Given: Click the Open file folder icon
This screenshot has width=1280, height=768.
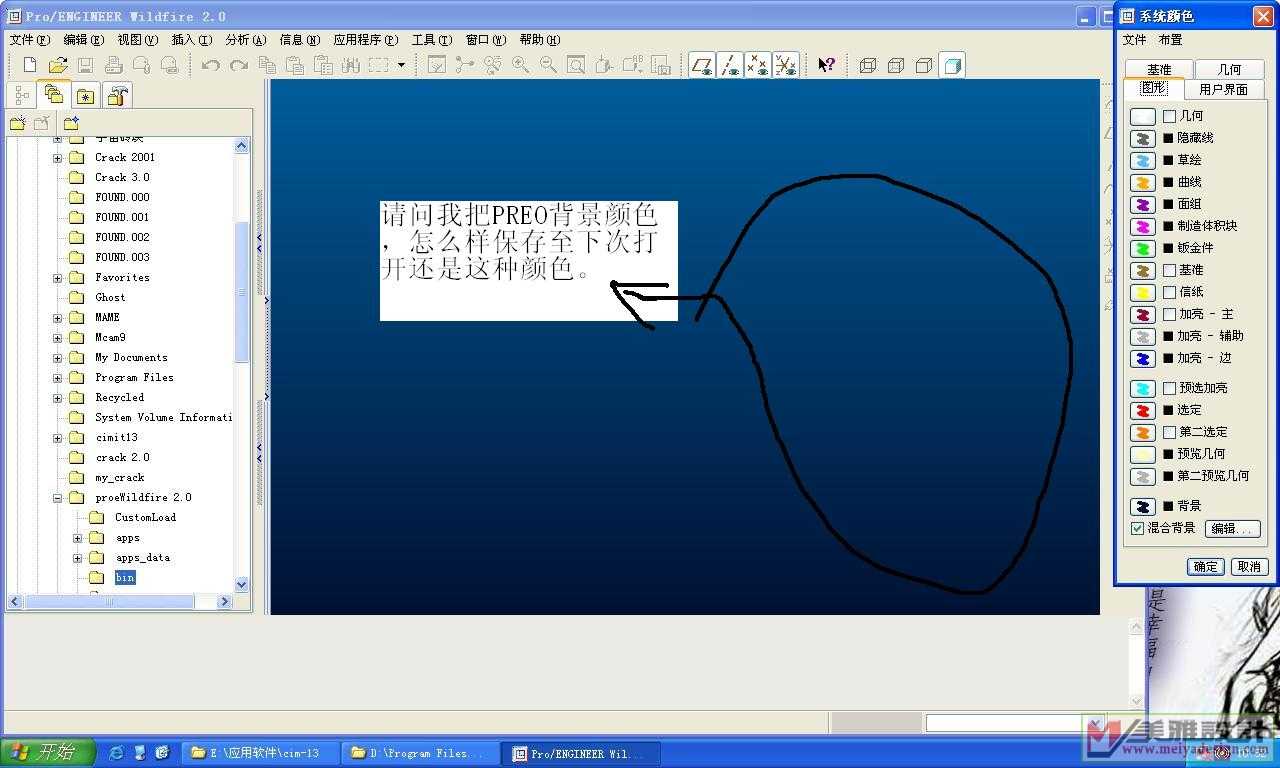Looking at the screenshot, I should (58, 65).
